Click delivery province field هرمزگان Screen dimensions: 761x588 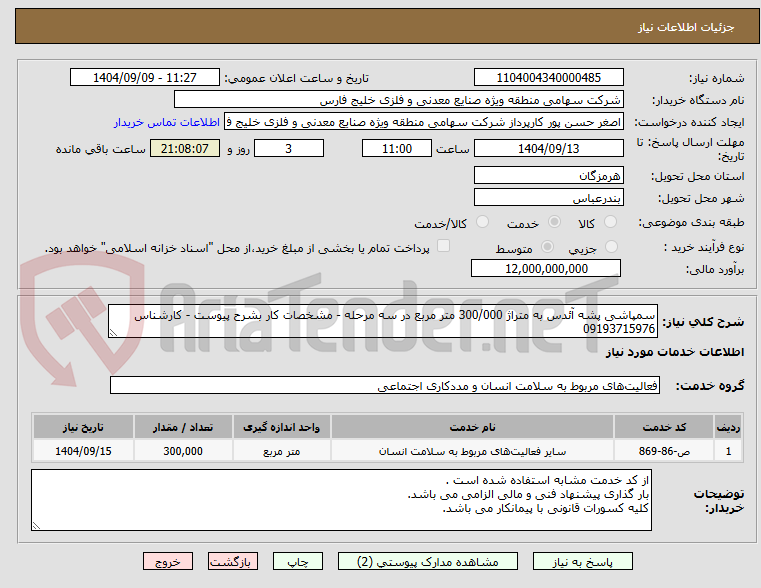pos(548,176)
